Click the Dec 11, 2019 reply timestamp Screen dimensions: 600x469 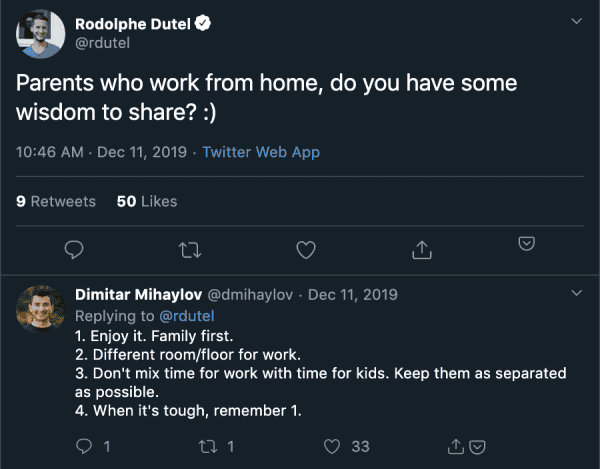353,294
